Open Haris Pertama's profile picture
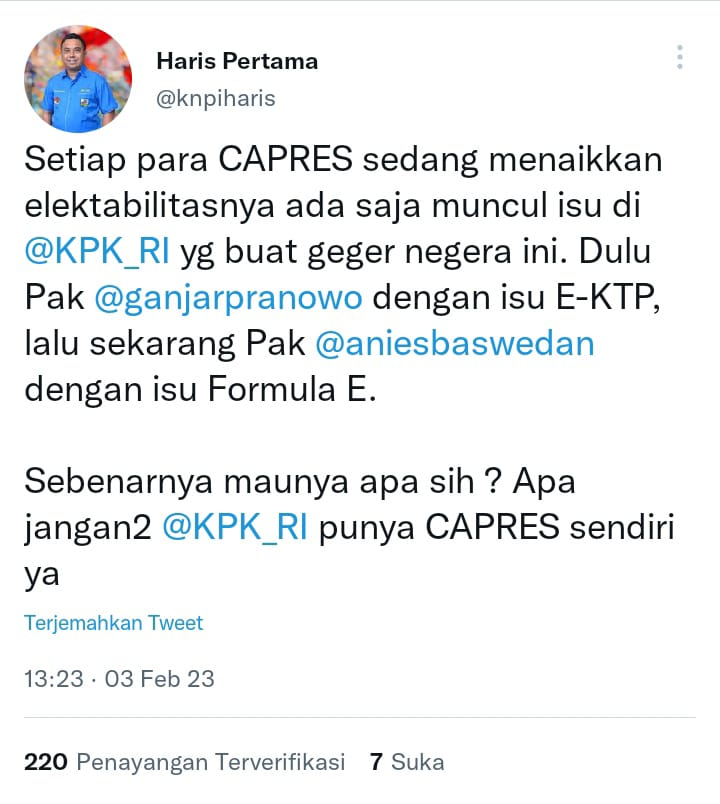The width and height of the screenshot is (720, 804). tap(78, 79)
